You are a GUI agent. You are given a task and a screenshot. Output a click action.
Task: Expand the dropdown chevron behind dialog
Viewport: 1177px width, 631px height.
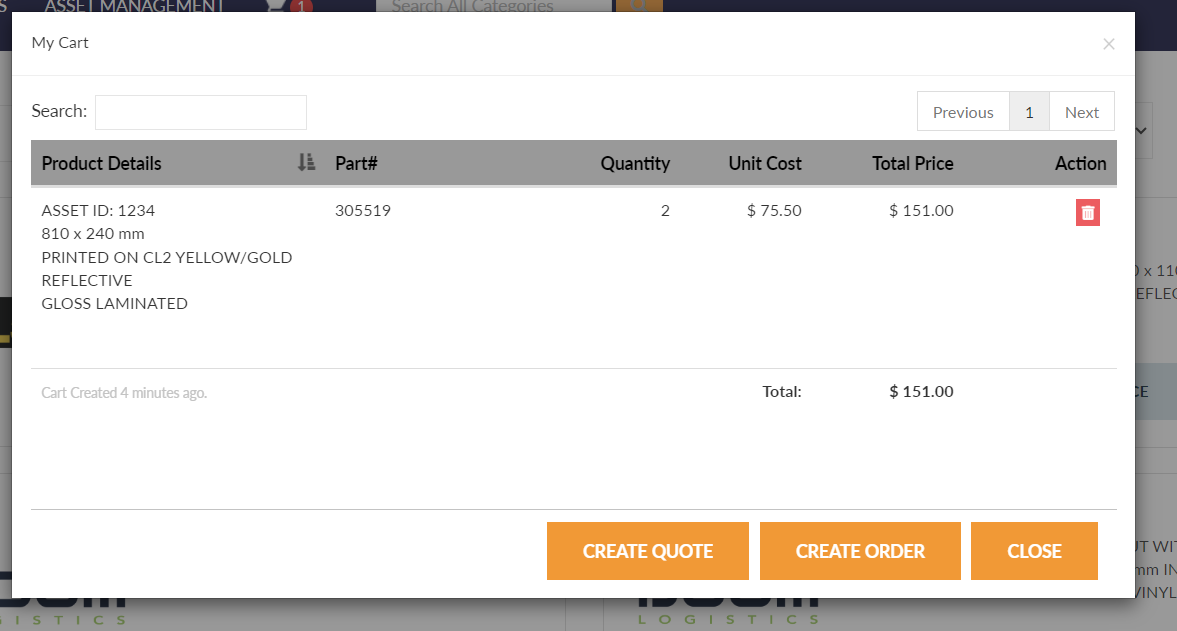pos(1142,131)
